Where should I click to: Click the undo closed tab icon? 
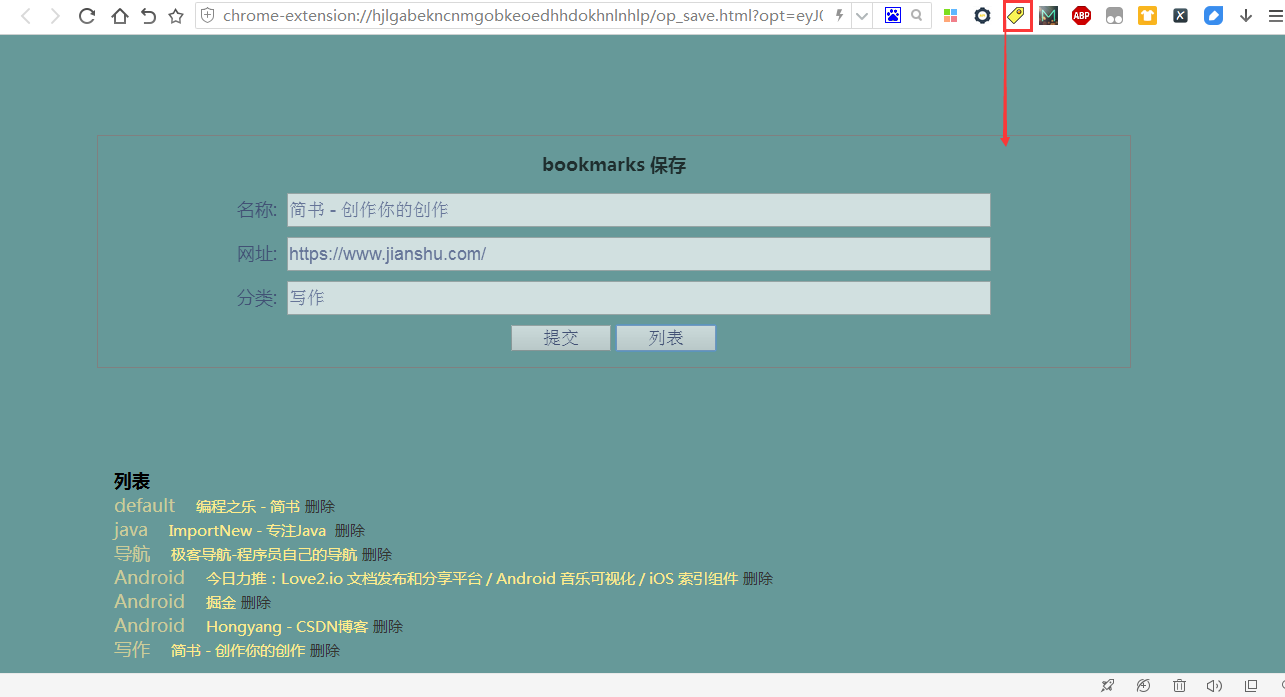[148, 16]
